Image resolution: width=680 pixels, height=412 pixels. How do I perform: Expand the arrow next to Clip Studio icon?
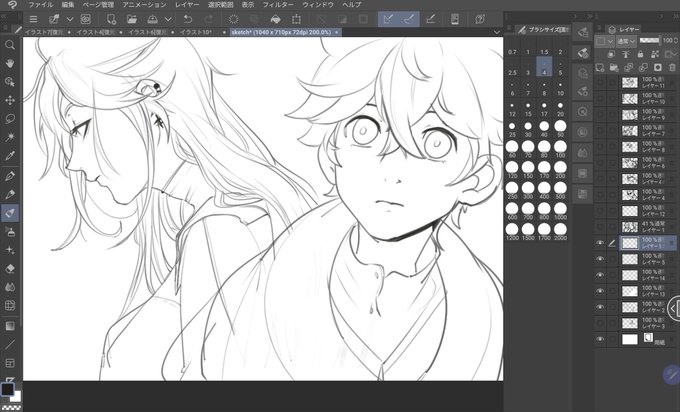(x=70, y=19)
